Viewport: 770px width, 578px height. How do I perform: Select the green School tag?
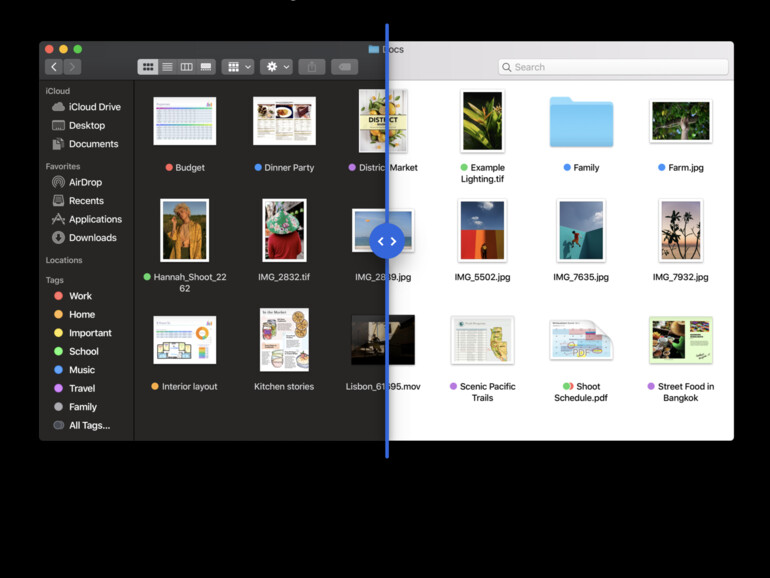(76, 352)
